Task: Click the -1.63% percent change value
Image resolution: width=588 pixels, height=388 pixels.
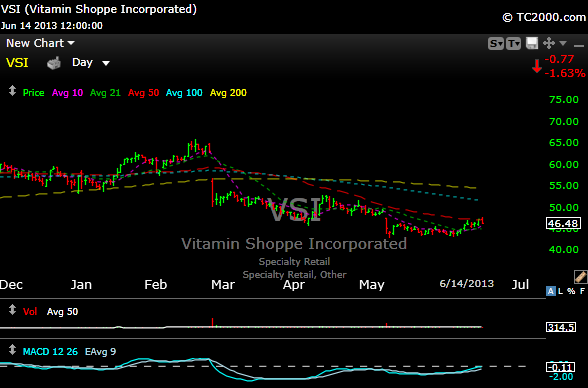Action: point(565,73)
